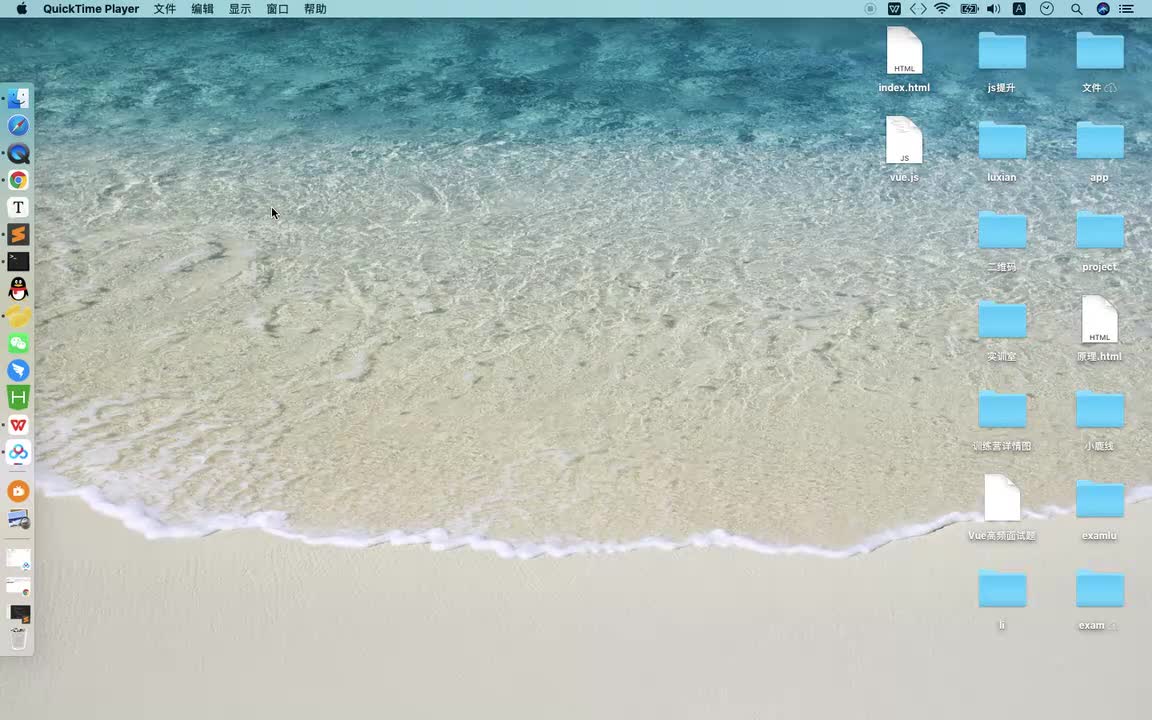Open Sublime Text from the Dock
The height and width of the screenshot is (720, 1152).
click(18, 234)
